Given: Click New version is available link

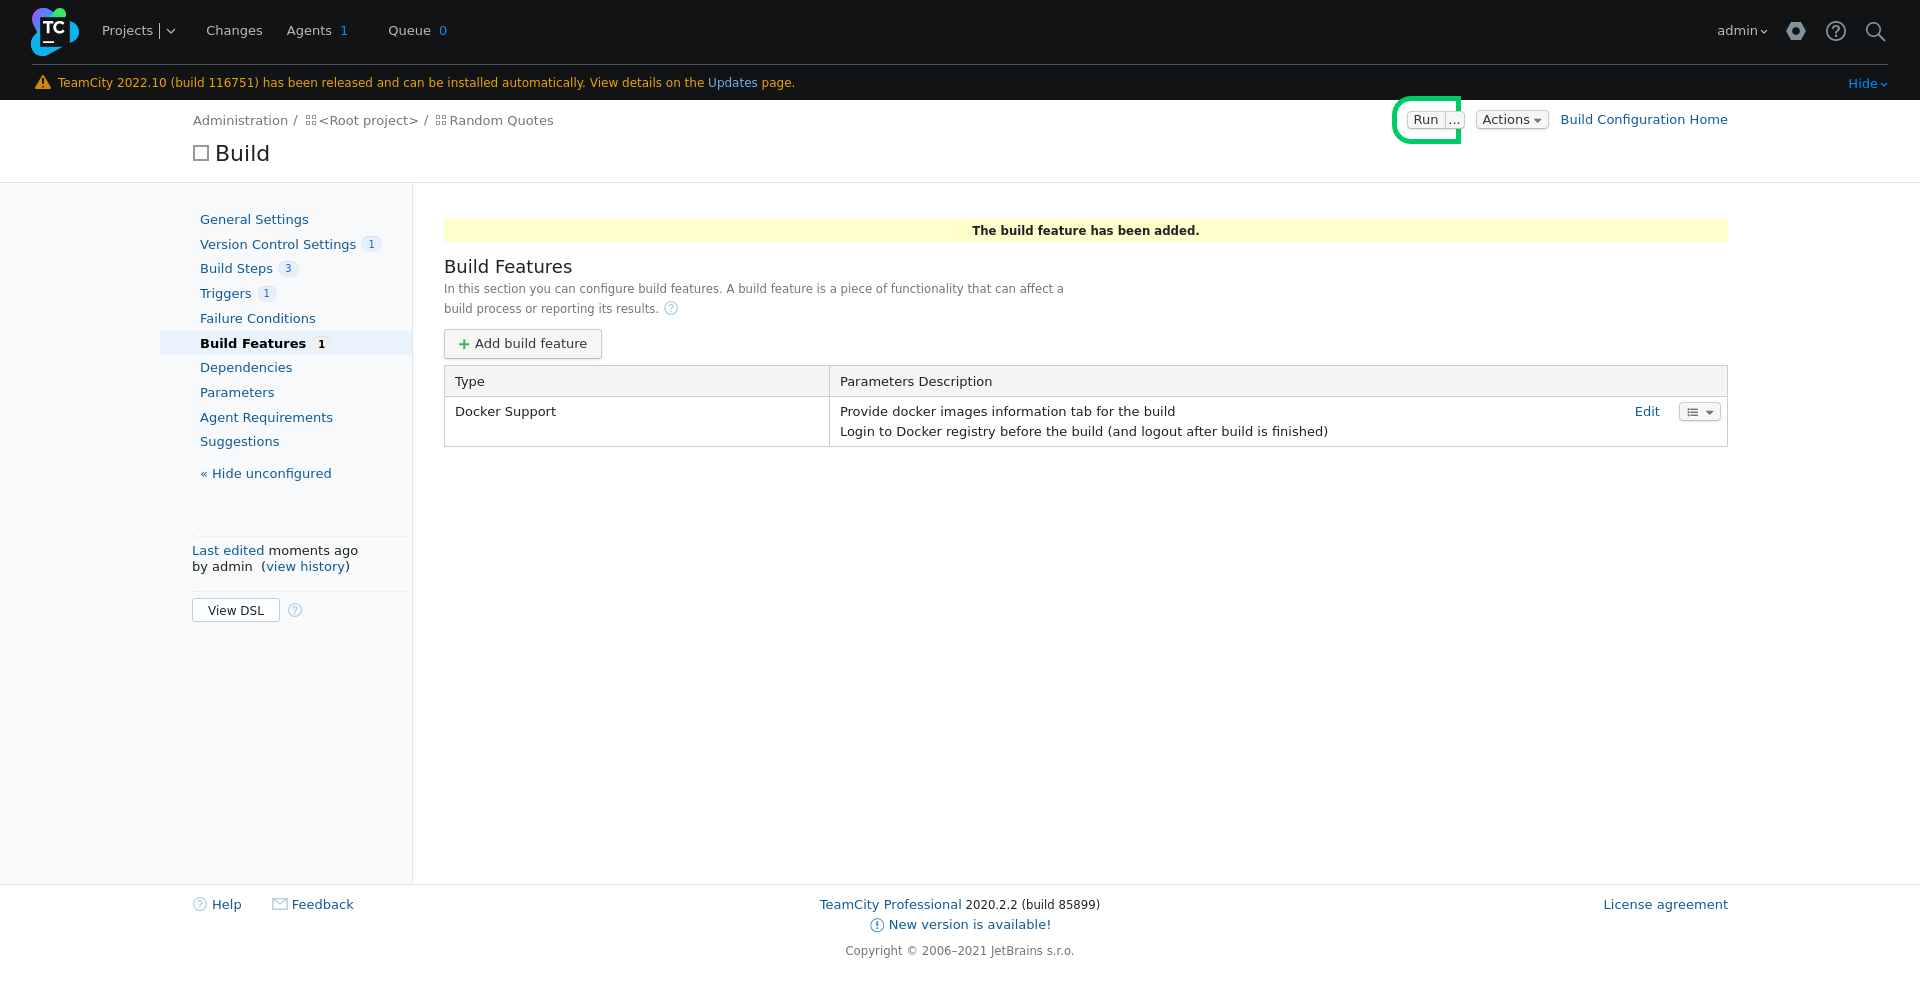Looking at the screenshot, I should tap(970, 925).
